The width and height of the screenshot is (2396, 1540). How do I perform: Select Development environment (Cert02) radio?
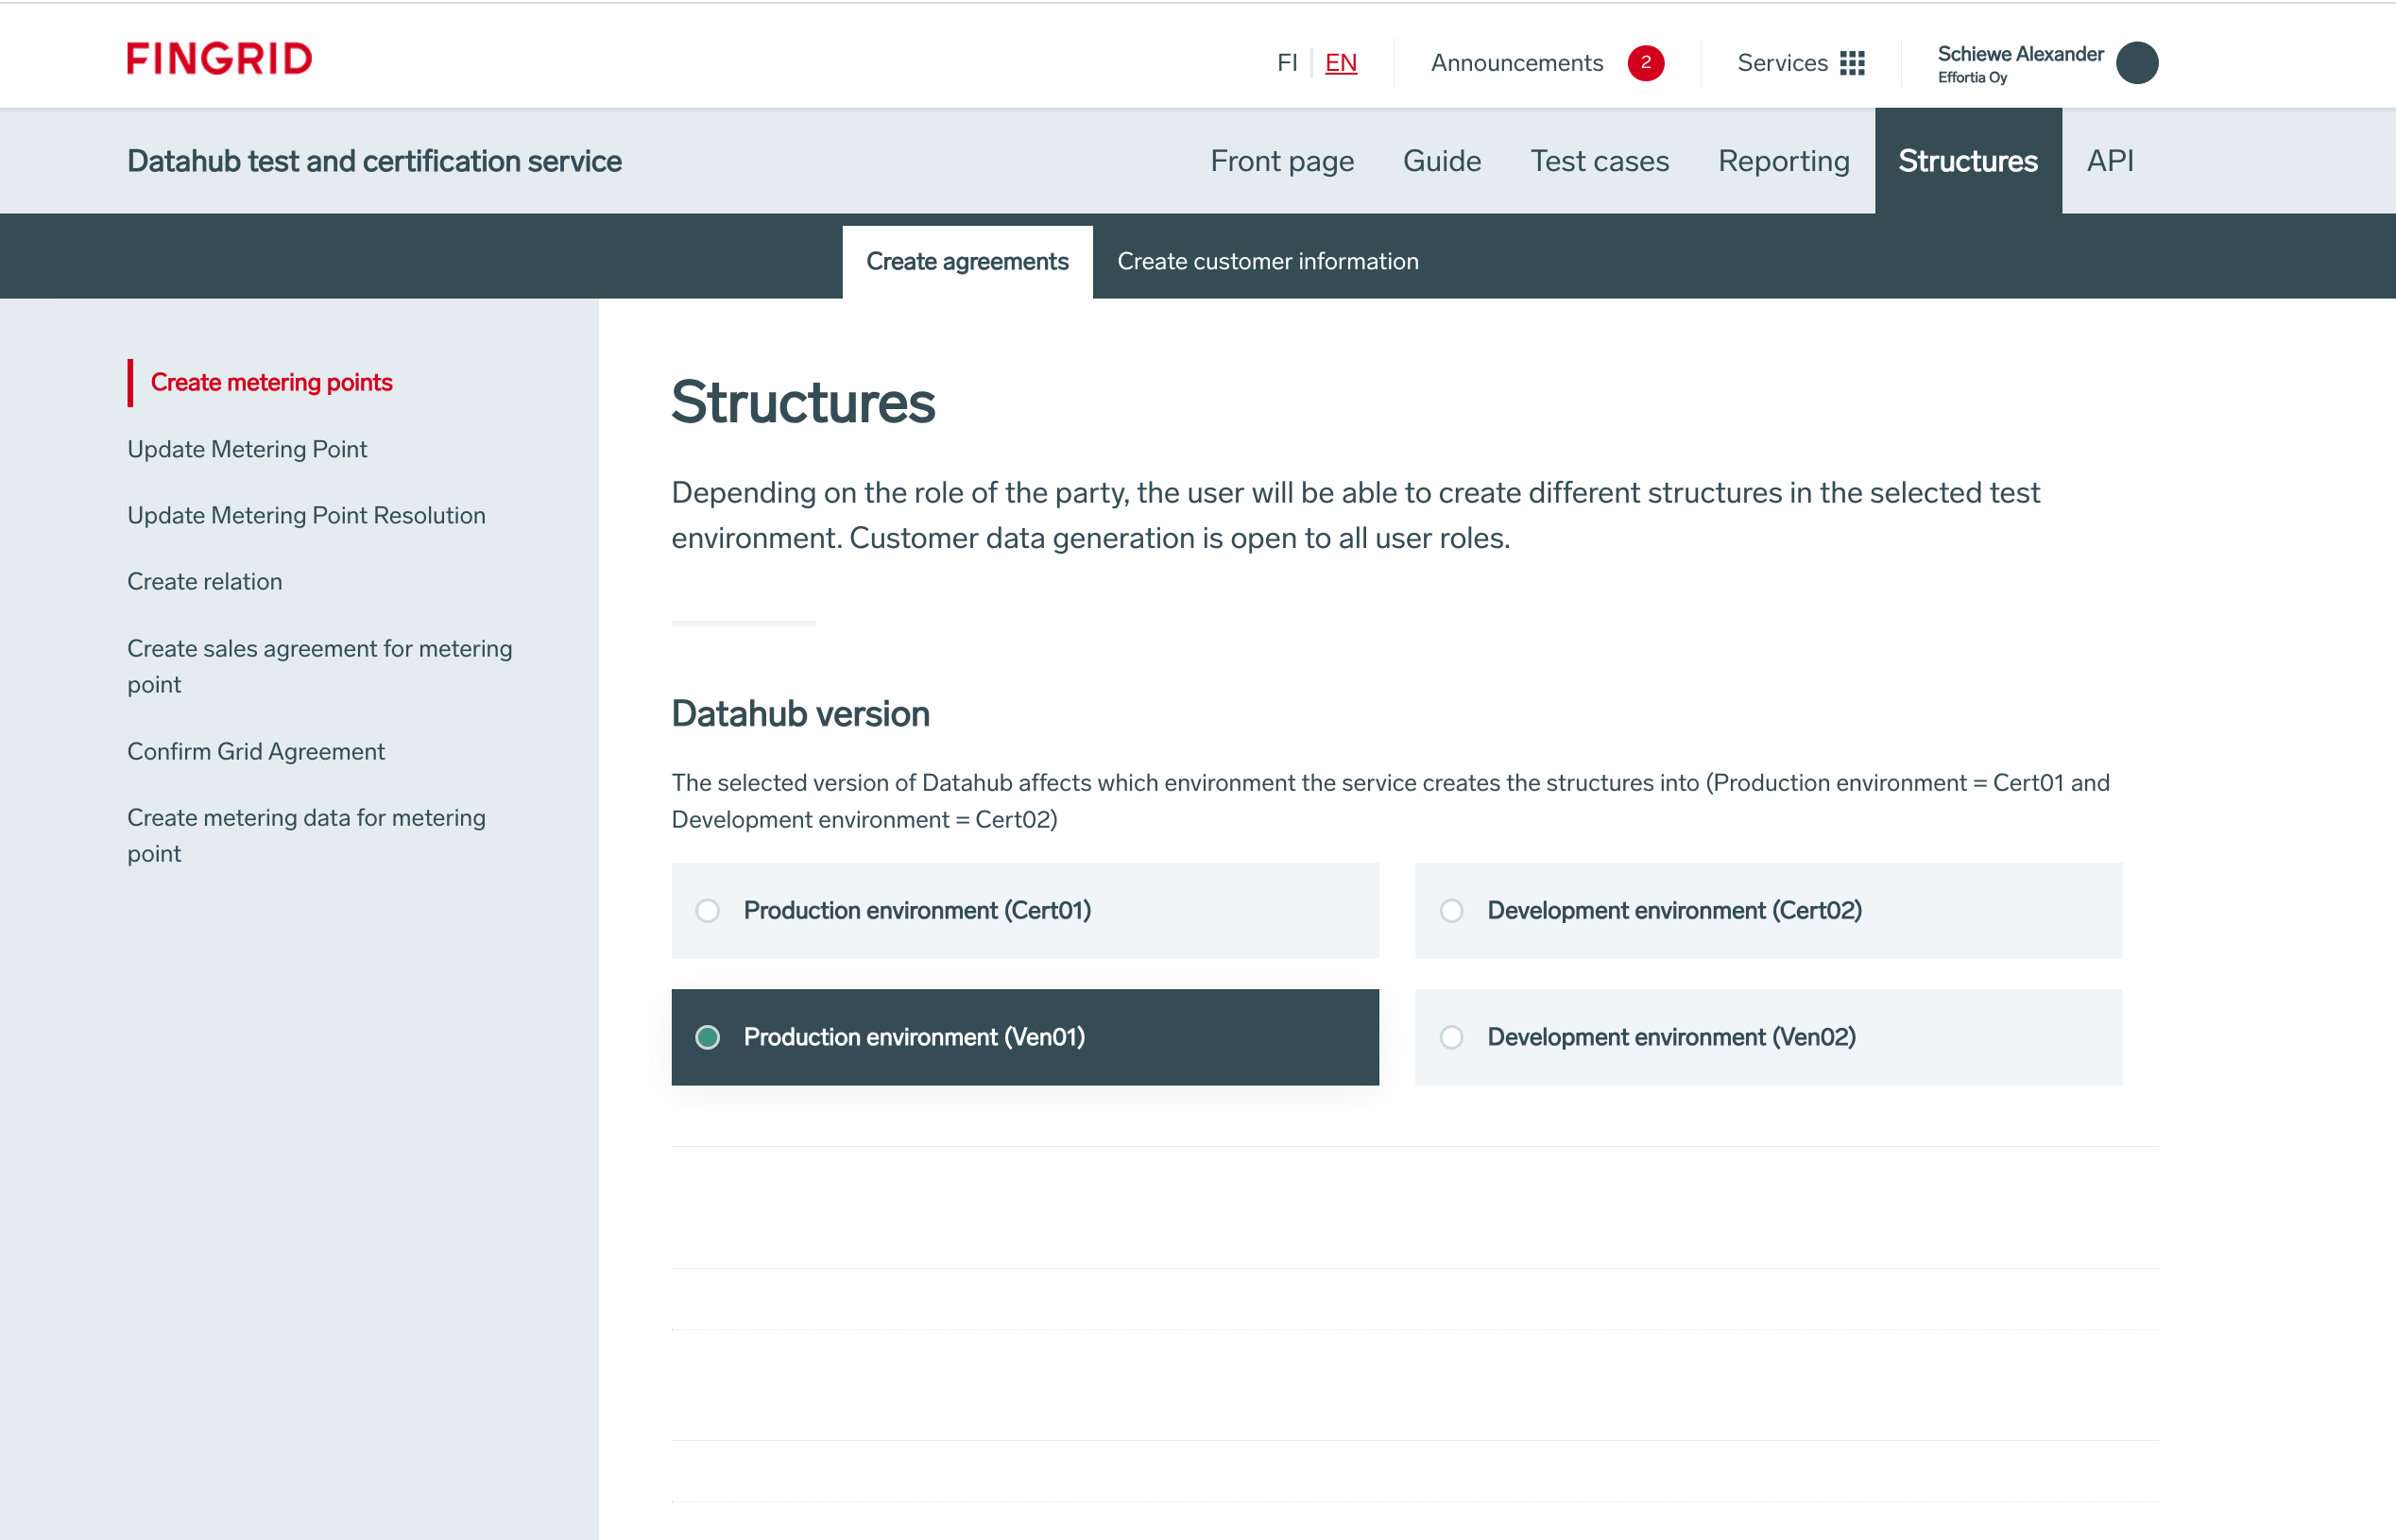point(1452,911)
